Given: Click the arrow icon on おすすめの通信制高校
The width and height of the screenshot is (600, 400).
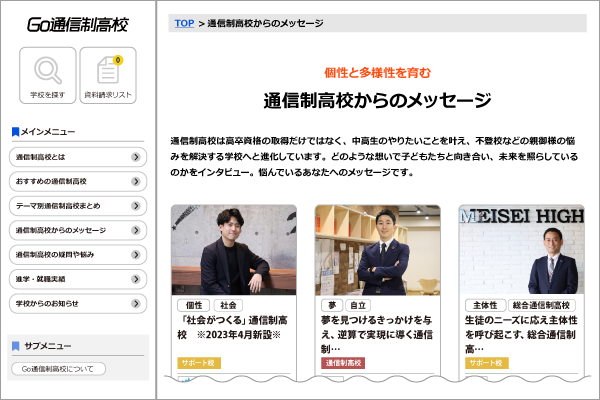Looking at the screenshot, I should pos(135,181).
